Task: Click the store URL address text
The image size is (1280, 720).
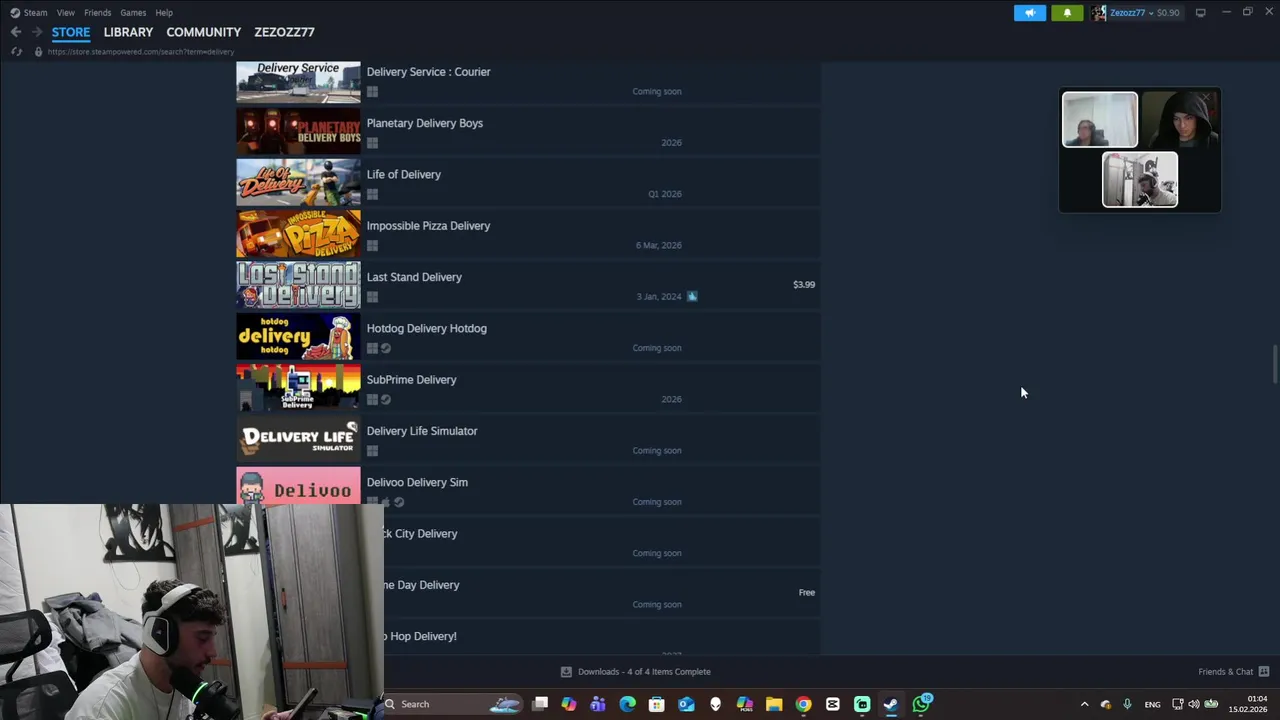Action: [141, 51]
